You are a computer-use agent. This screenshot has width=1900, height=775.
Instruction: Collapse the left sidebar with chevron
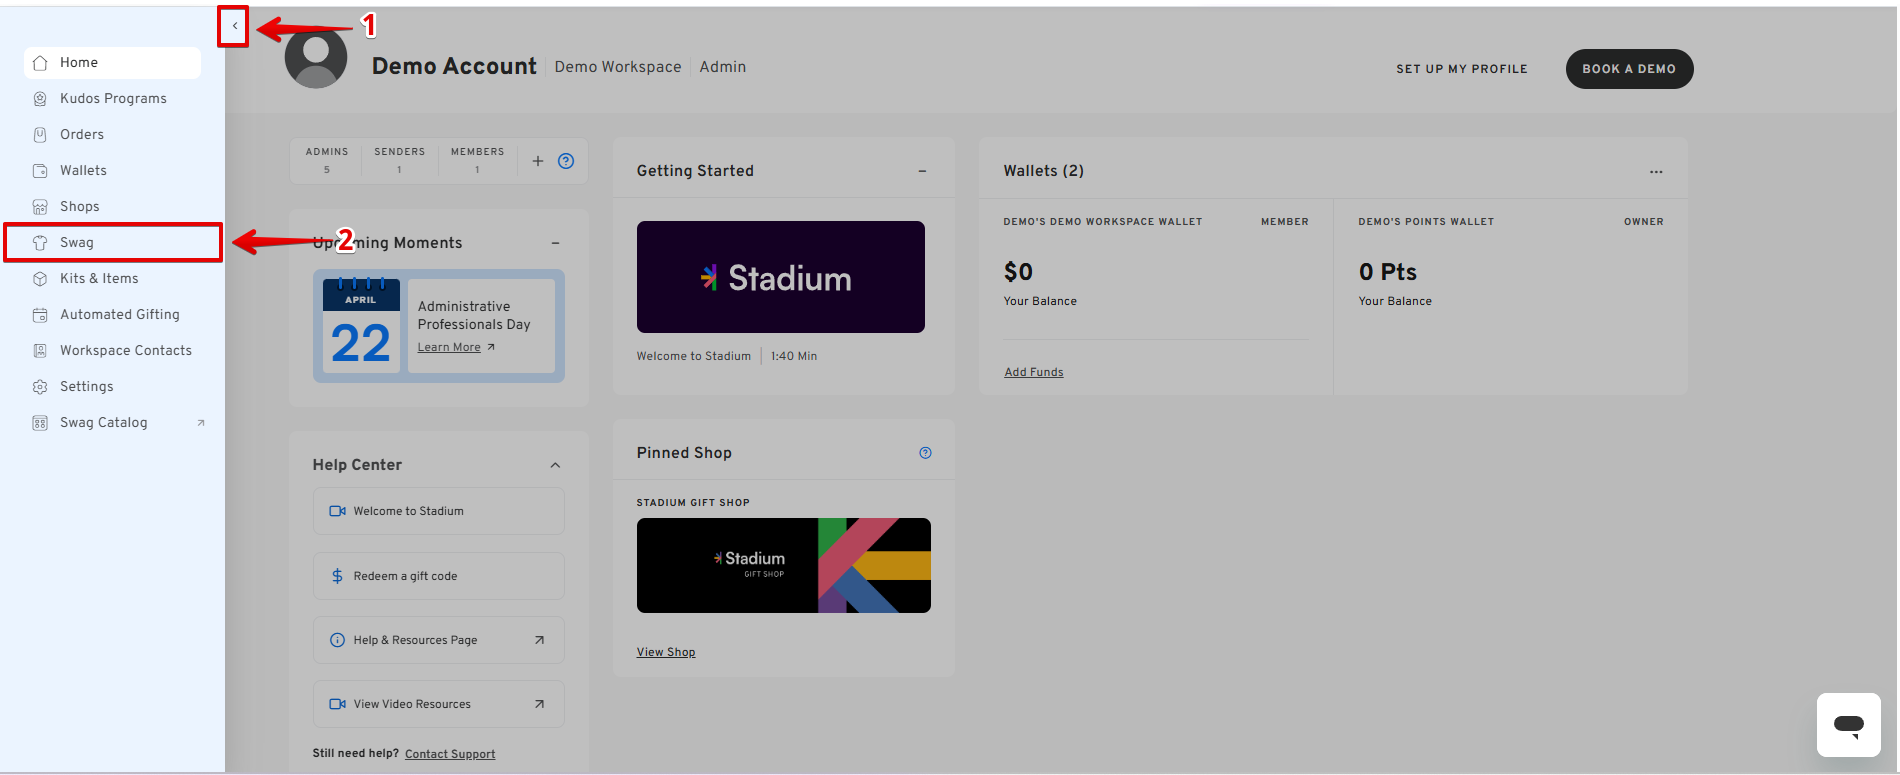(x=234, y=26)
